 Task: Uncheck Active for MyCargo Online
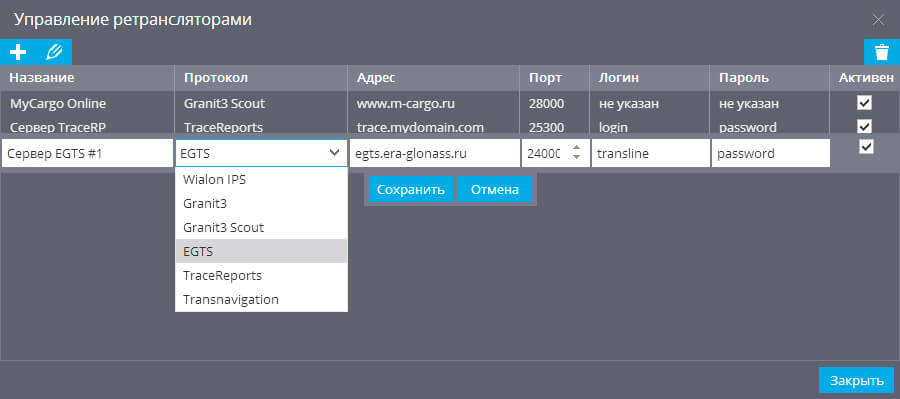pos(864,103)
